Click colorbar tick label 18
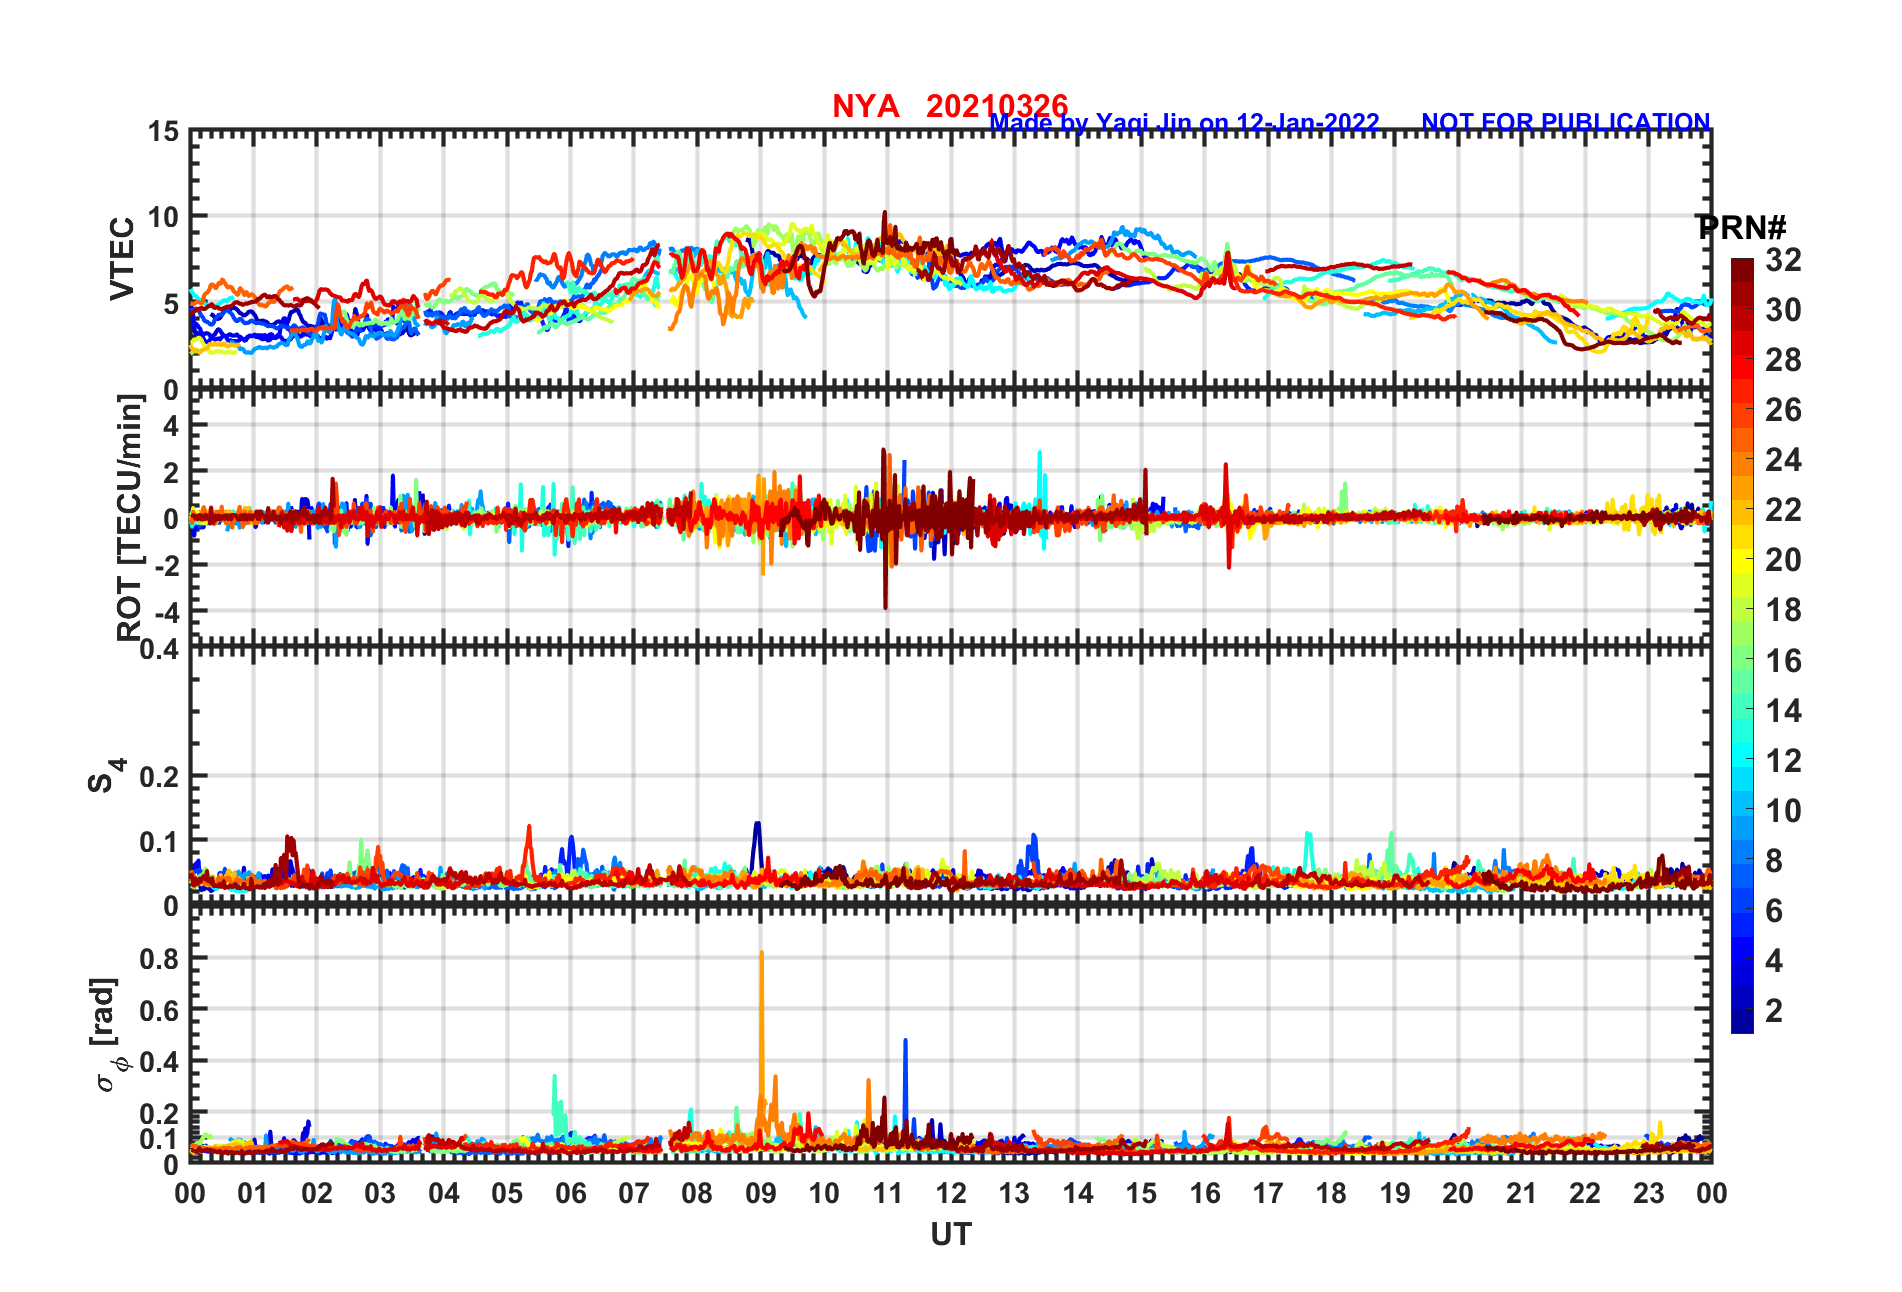The image size is (1902, 1292). 1783,610
